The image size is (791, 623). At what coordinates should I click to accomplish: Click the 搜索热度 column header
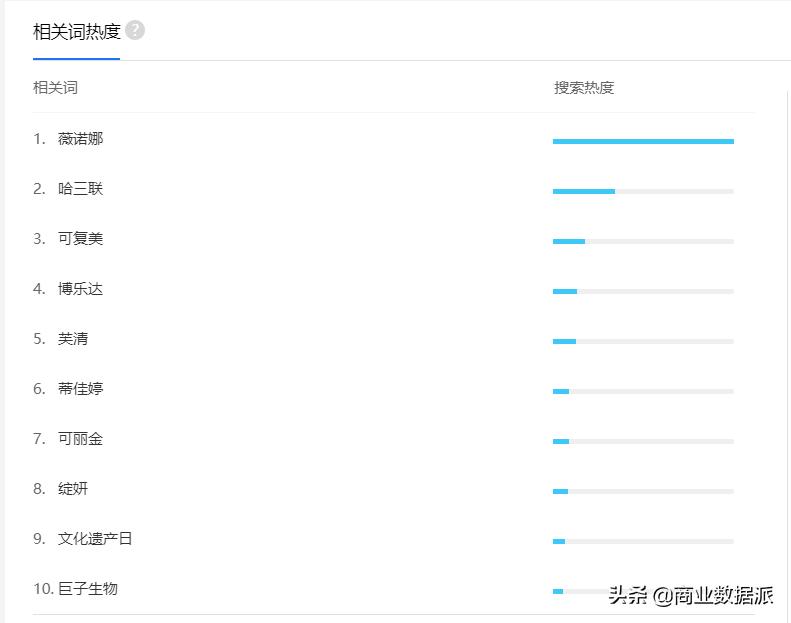[x=584, y=88]
